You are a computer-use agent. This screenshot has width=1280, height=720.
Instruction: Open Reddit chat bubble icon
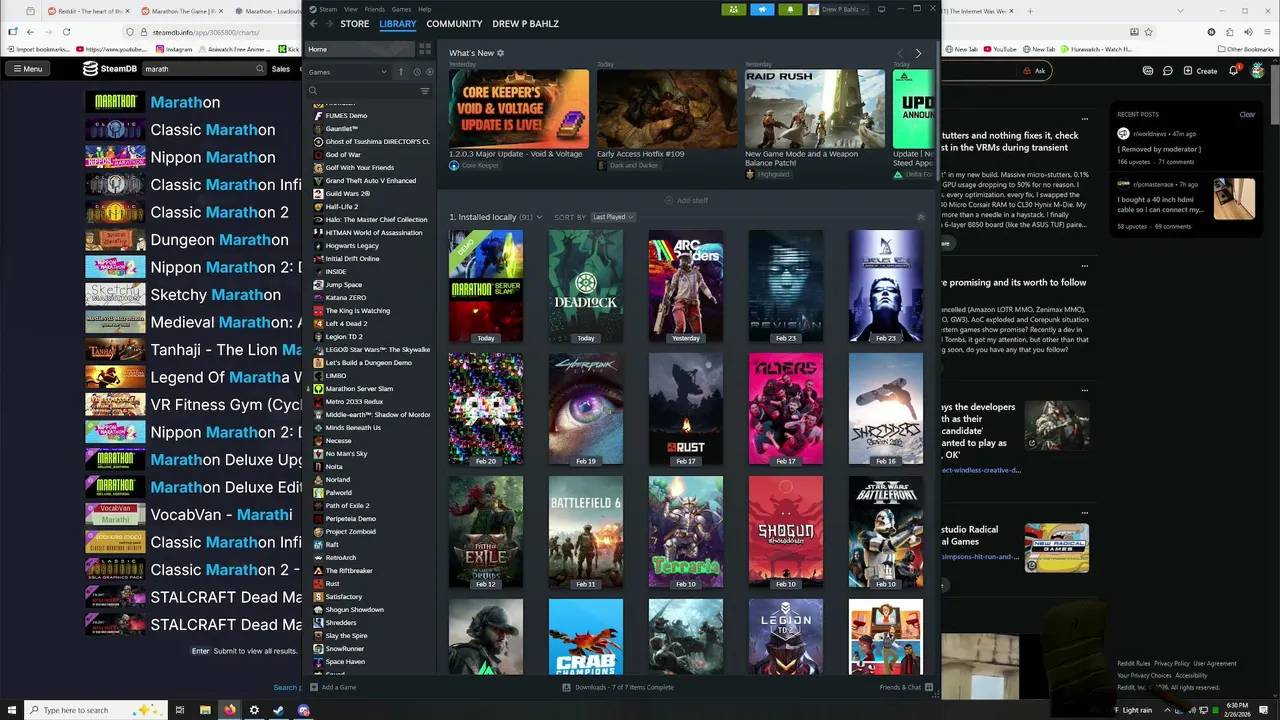click(x=1167, y=71)
